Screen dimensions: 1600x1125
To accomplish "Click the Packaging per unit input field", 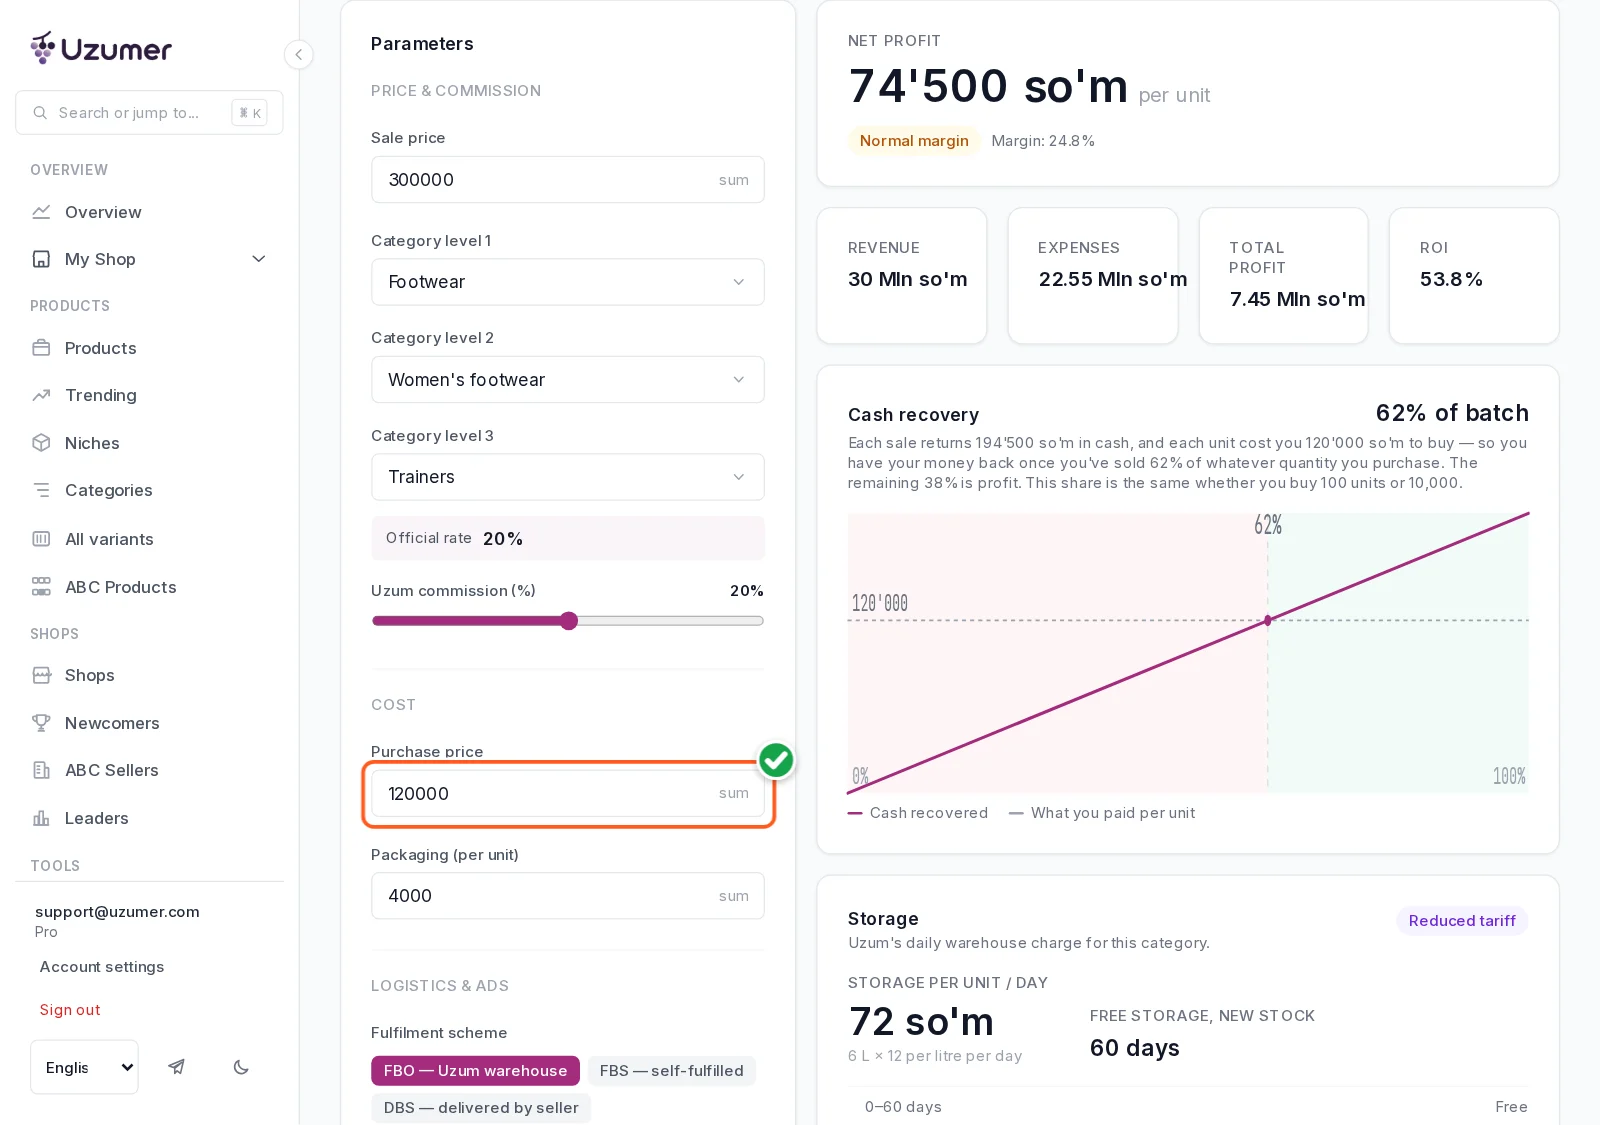I will pos(568,896).
